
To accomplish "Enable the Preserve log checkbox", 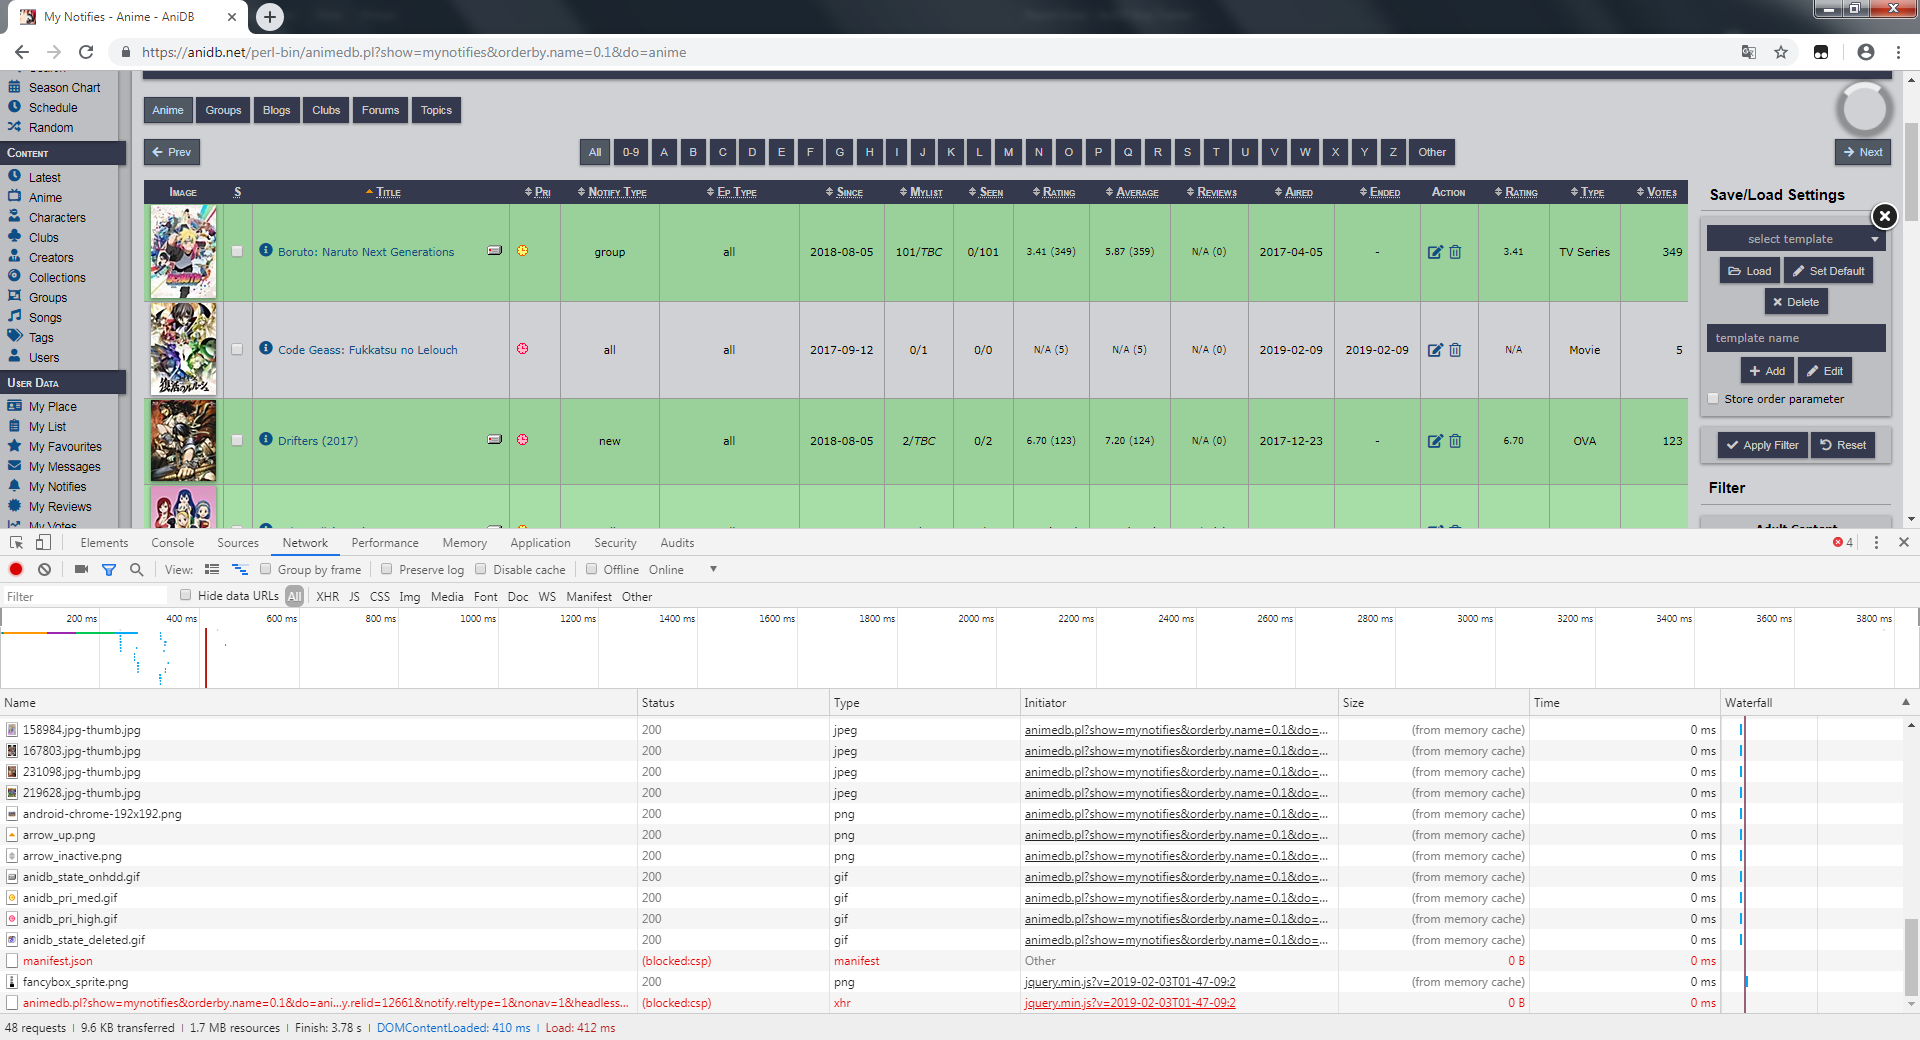I will 387,570.
